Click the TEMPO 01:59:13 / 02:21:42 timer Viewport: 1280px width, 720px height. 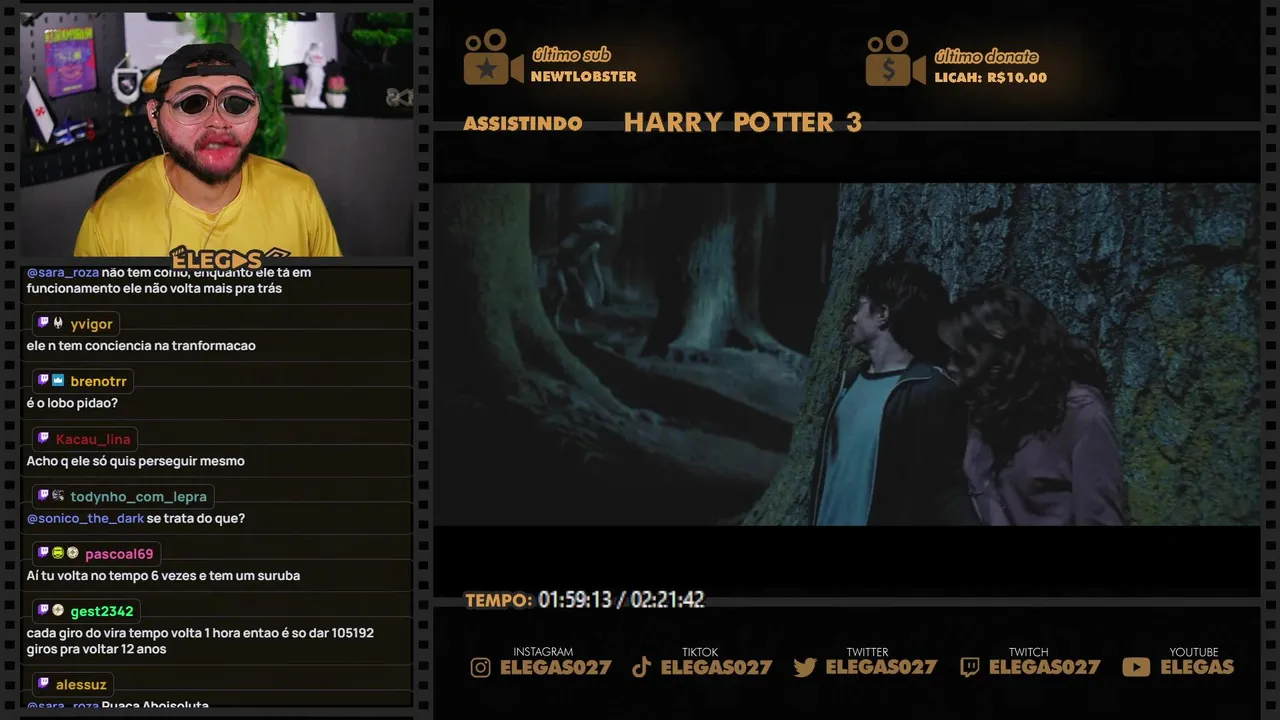[x=585, y=600]
